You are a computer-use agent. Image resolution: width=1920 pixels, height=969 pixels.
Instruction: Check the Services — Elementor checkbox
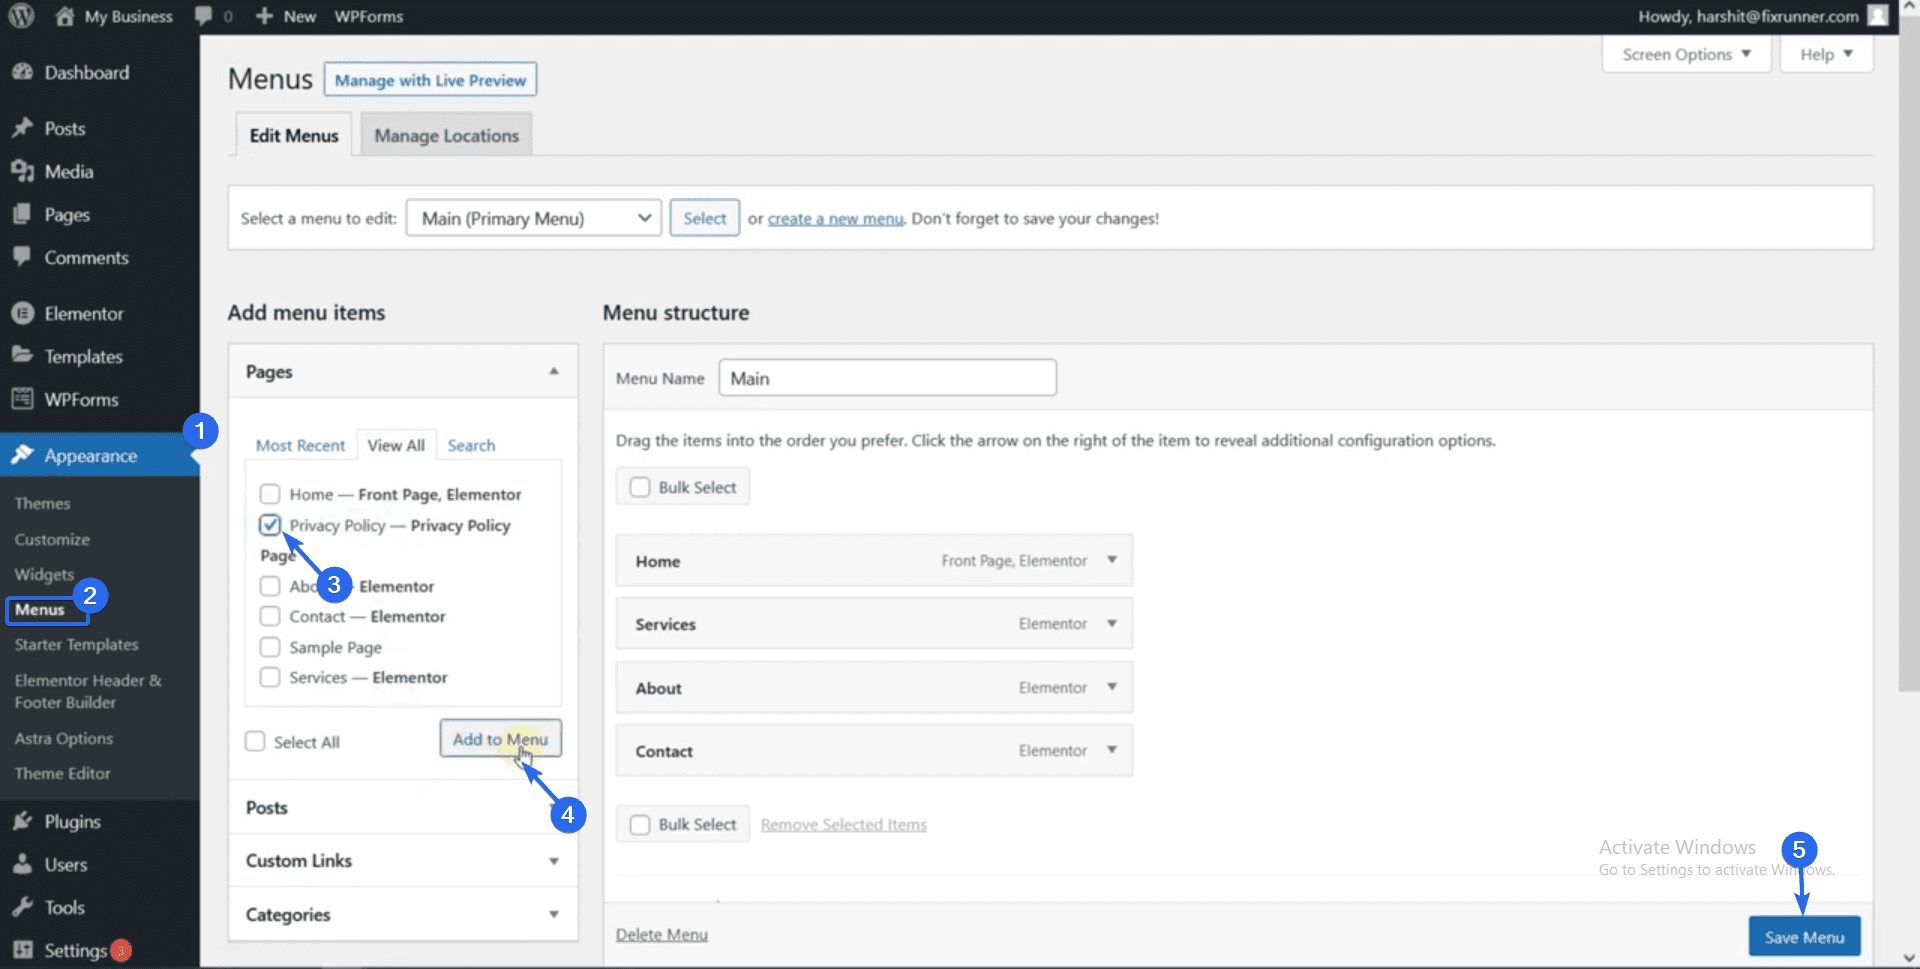[x=270, y=677]
